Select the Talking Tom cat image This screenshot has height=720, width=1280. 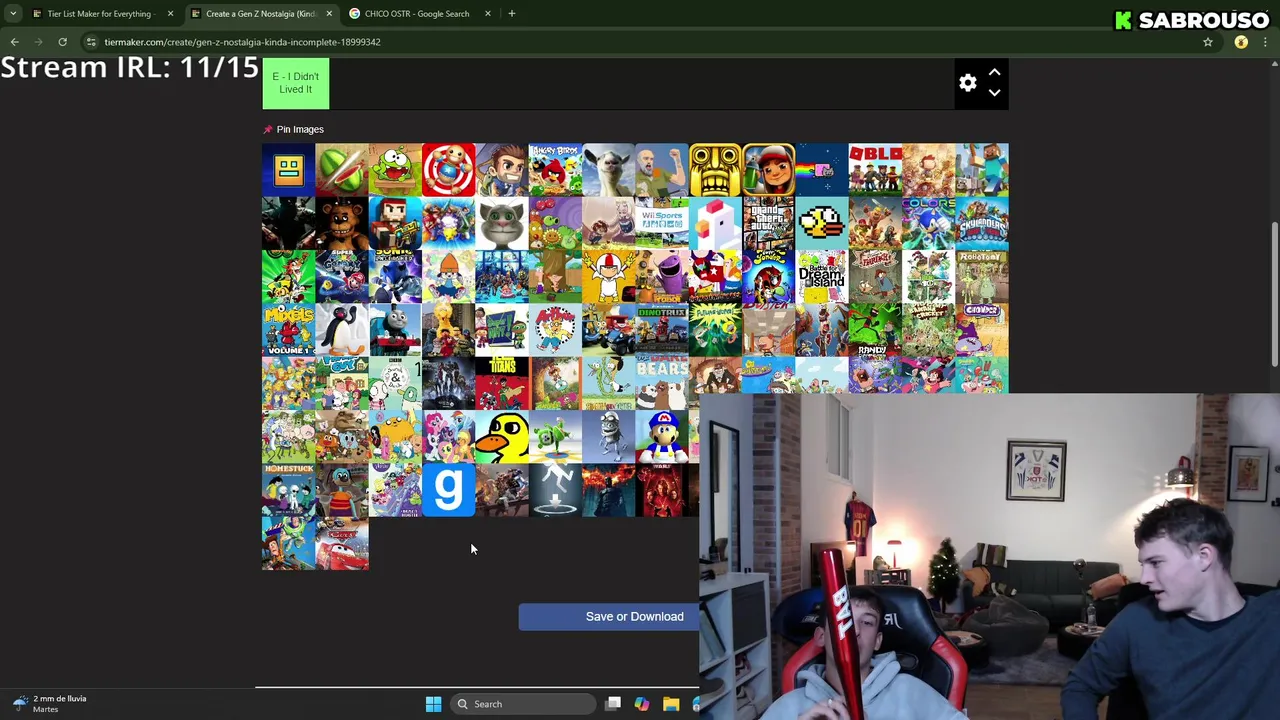click(x=501, y=223)
